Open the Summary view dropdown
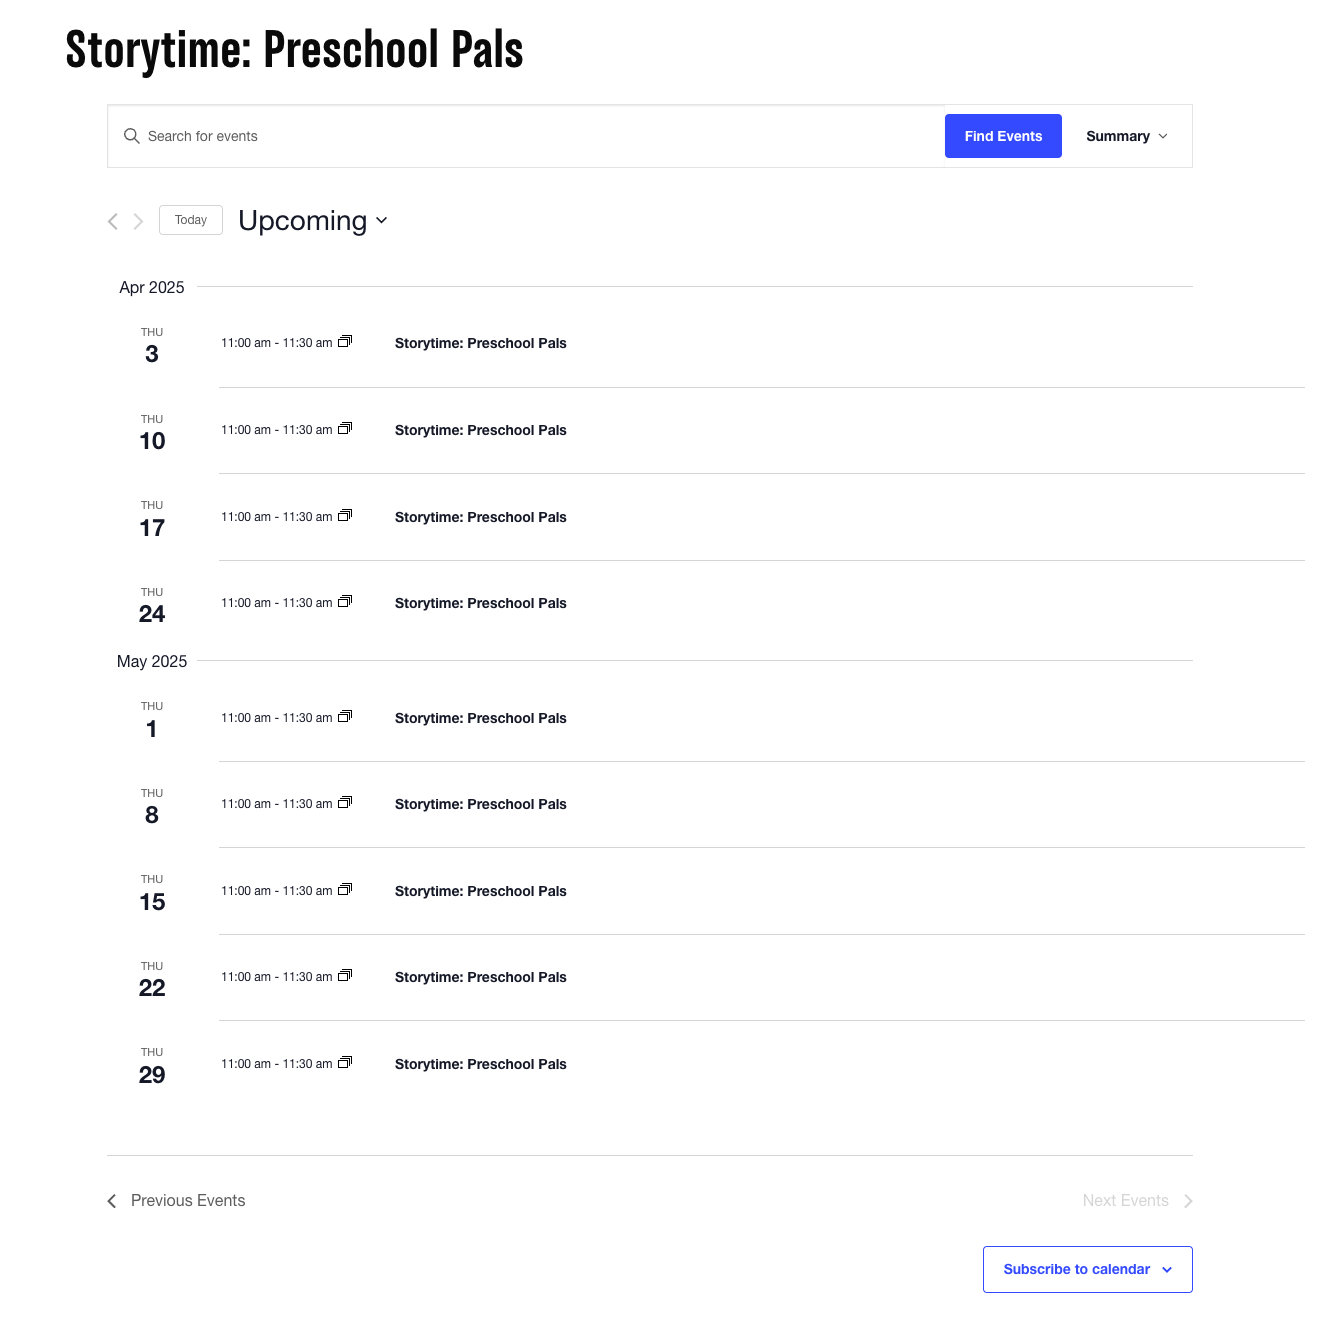 1126,136
